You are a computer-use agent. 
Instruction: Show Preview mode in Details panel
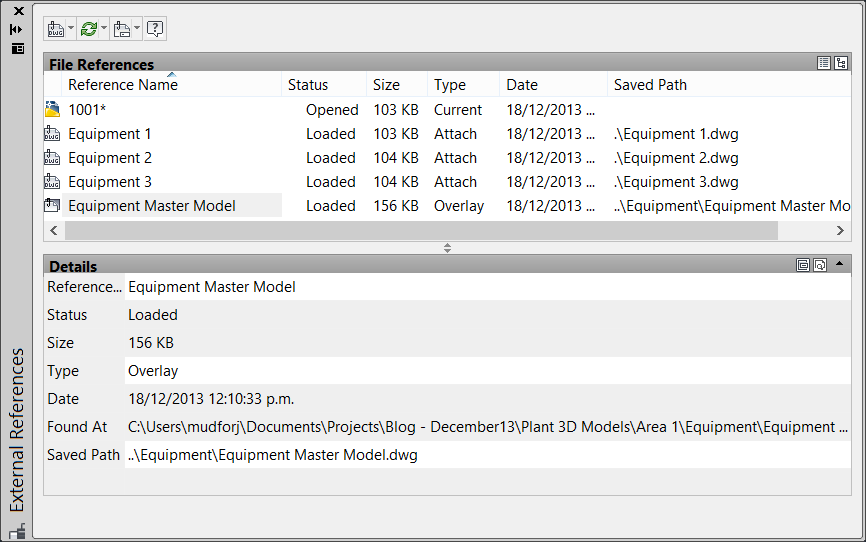(x=820, y=265)
